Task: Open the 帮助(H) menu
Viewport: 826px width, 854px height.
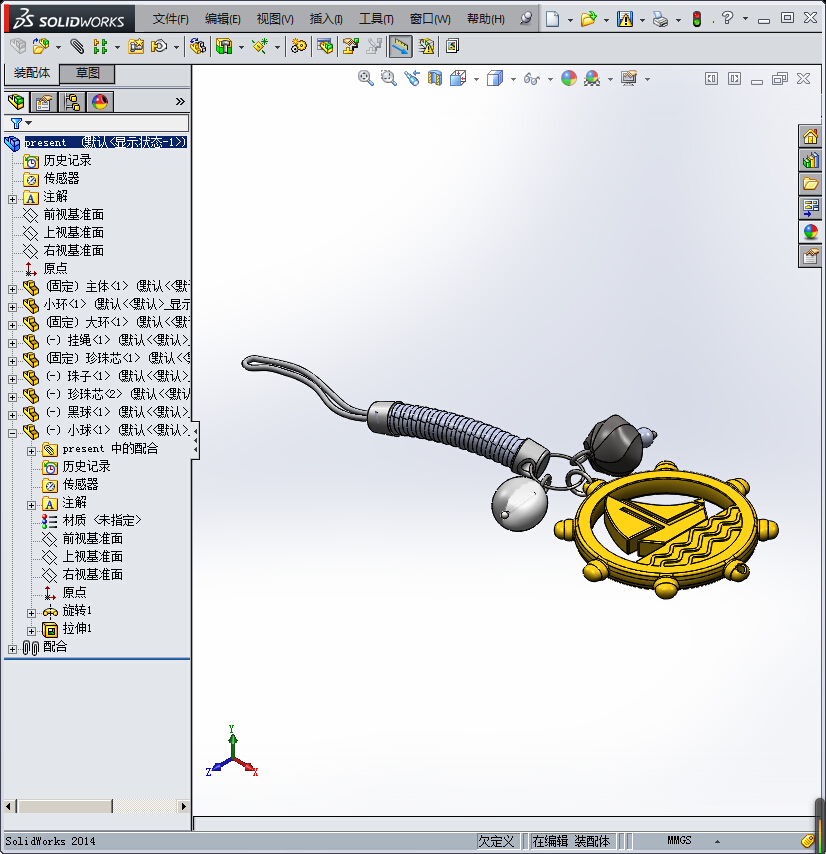Action: click(486, 19)
